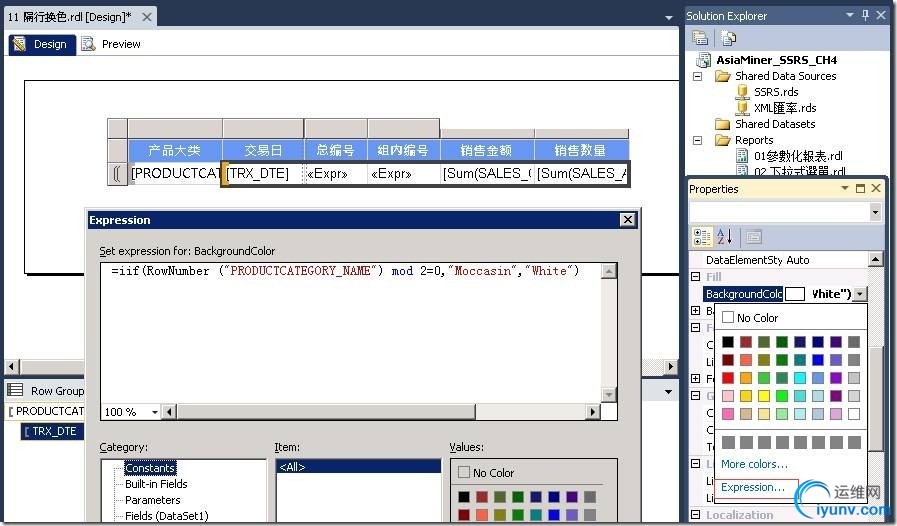Image resolution: width=897 pixels, height=526 pixels.
Task: Open Properties window position dropdown
Action: (x=844, y=188)
